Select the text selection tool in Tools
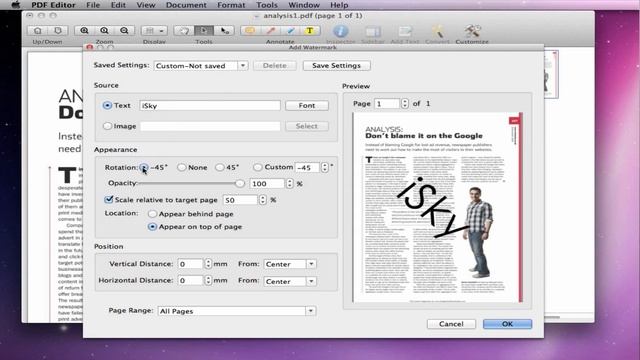The height and width of the screenshot is (360, 640). click(x=204, y=31)
